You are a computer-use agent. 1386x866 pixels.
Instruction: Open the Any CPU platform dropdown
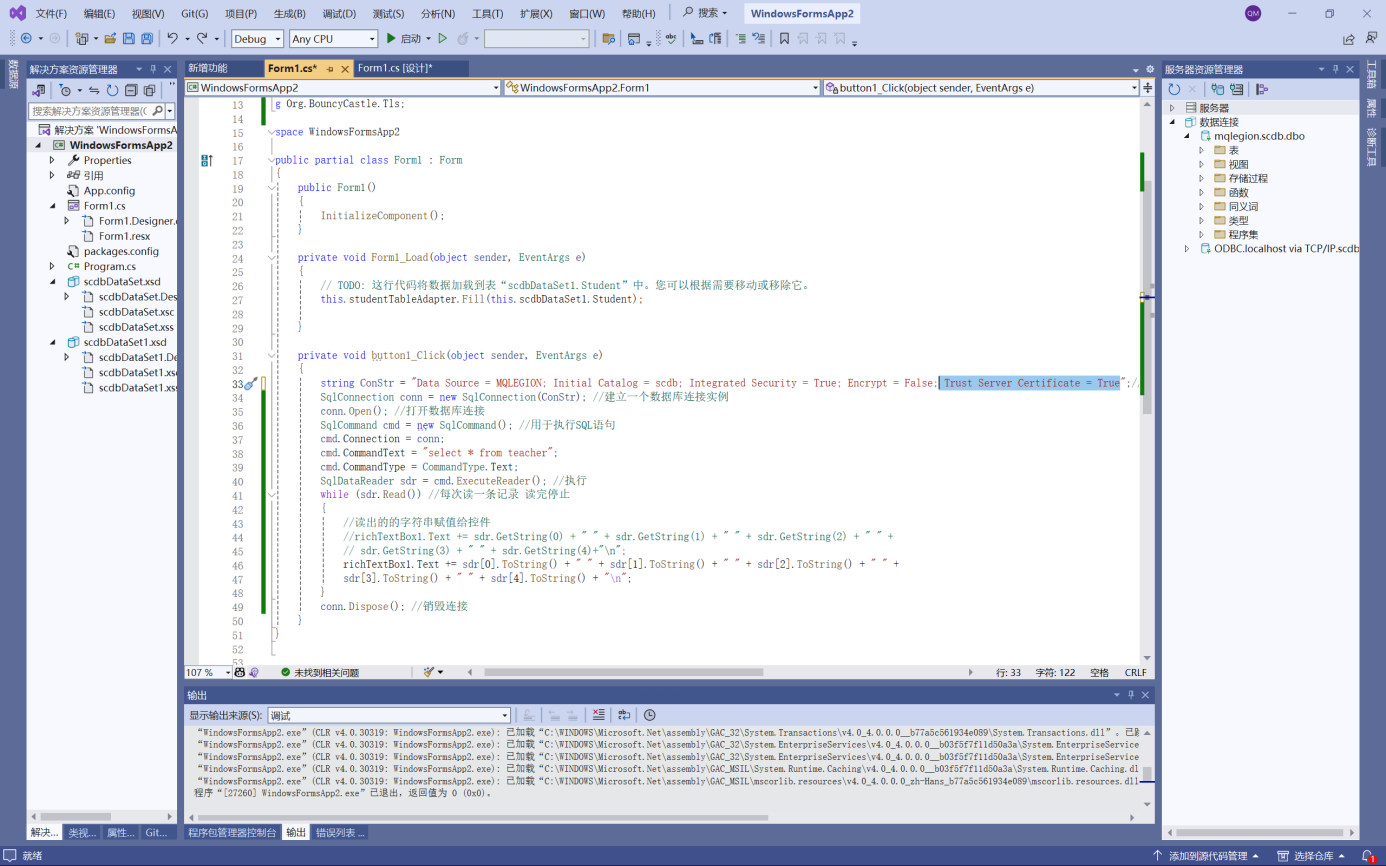click(x=333, y=38)
